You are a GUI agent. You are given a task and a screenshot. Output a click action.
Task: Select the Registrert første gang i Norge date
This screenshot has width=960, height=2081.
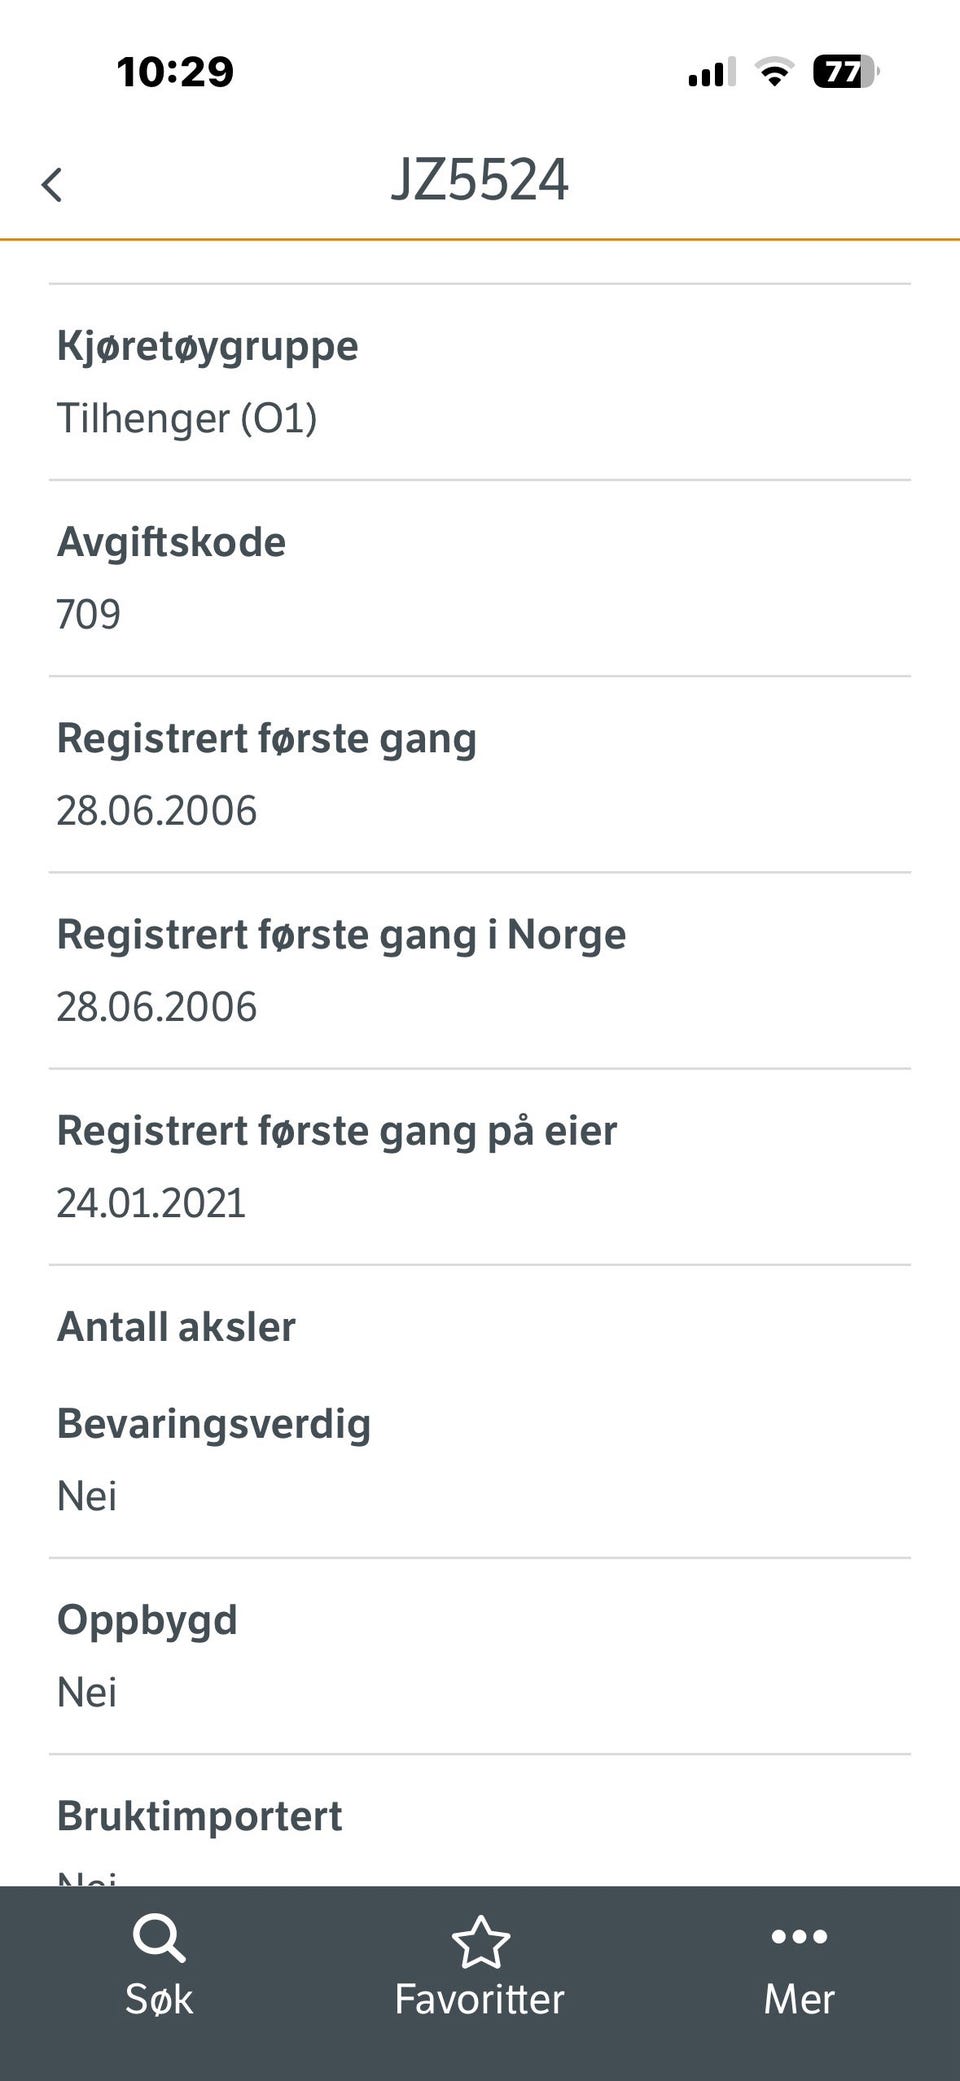click(x=157, y=1006)
